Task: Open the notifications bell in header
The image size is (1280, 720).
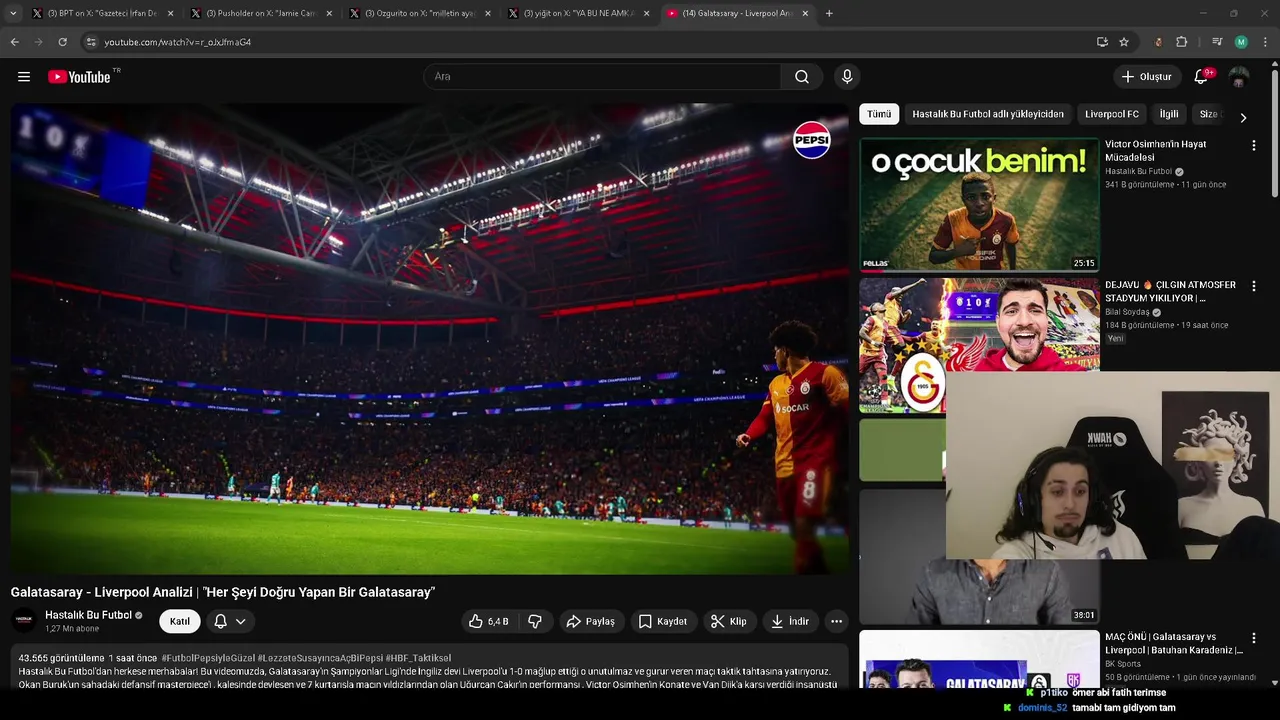Action: [1202, 77]
